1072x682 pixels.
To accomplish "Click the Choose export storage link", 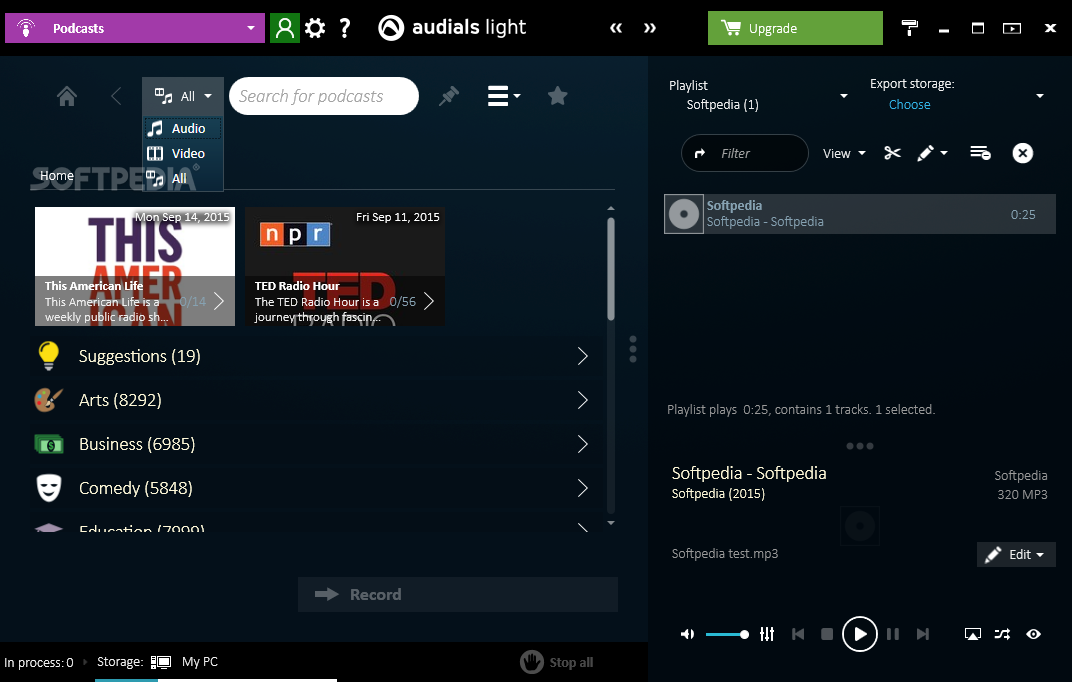I will [x=909, y=105].
